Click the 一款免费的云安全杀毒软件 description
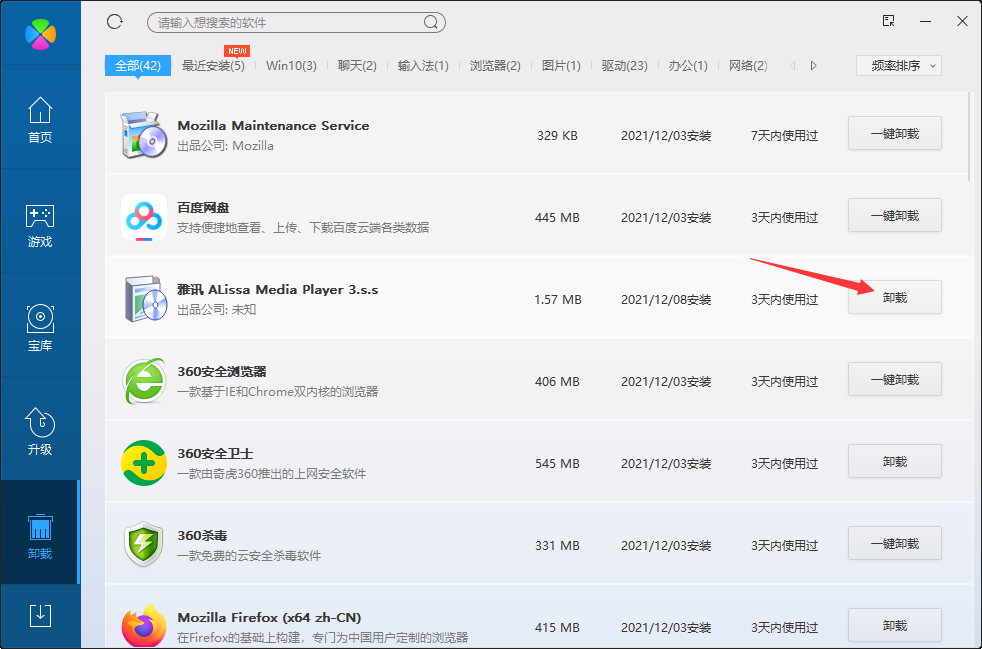 click(x=249, y=556)
